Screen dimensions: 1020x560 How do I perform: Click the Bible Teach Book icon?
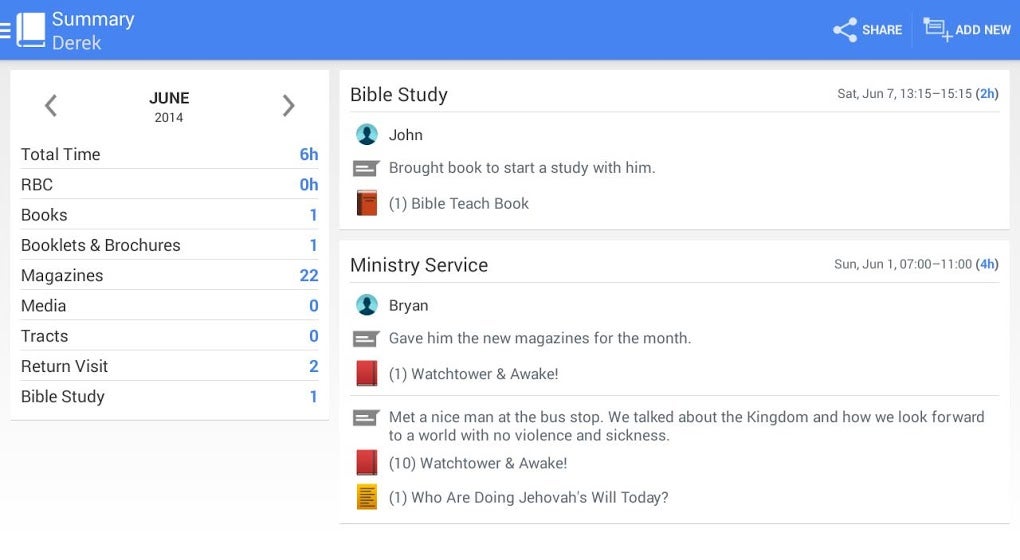pyautogui.click(x=367, y=203)
